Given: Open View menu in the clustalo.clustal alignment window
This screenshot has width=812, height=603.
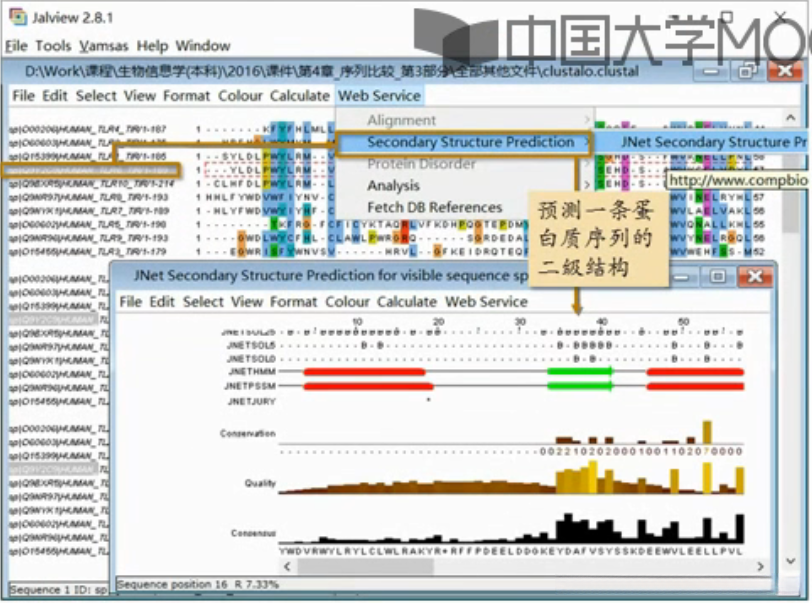Looking at the screenshot, I should pyautogui.click(x=140, y=96).
